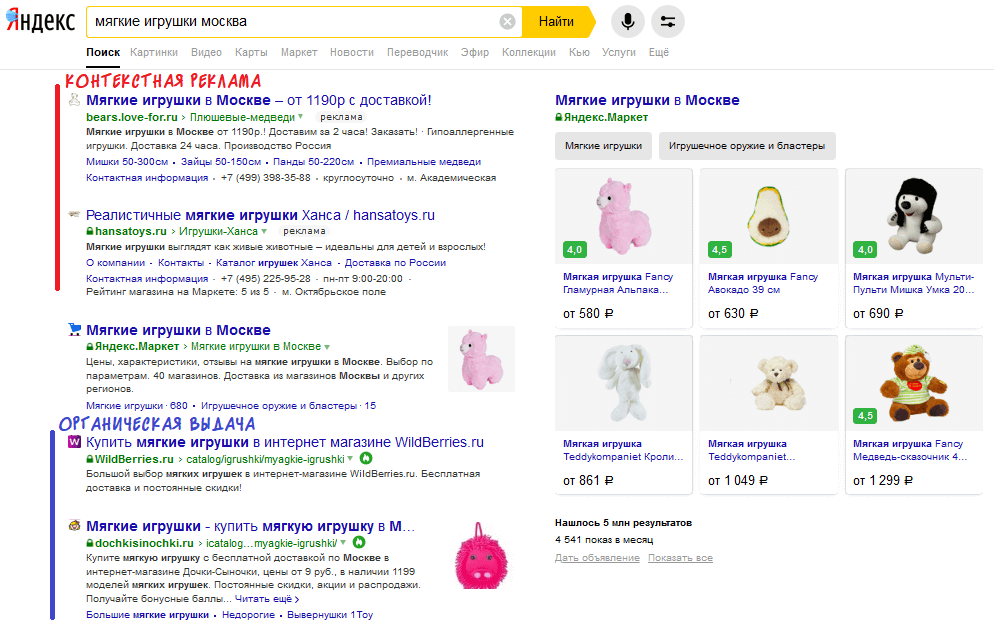Open the Переводчик tab

(x=417, y=52)
